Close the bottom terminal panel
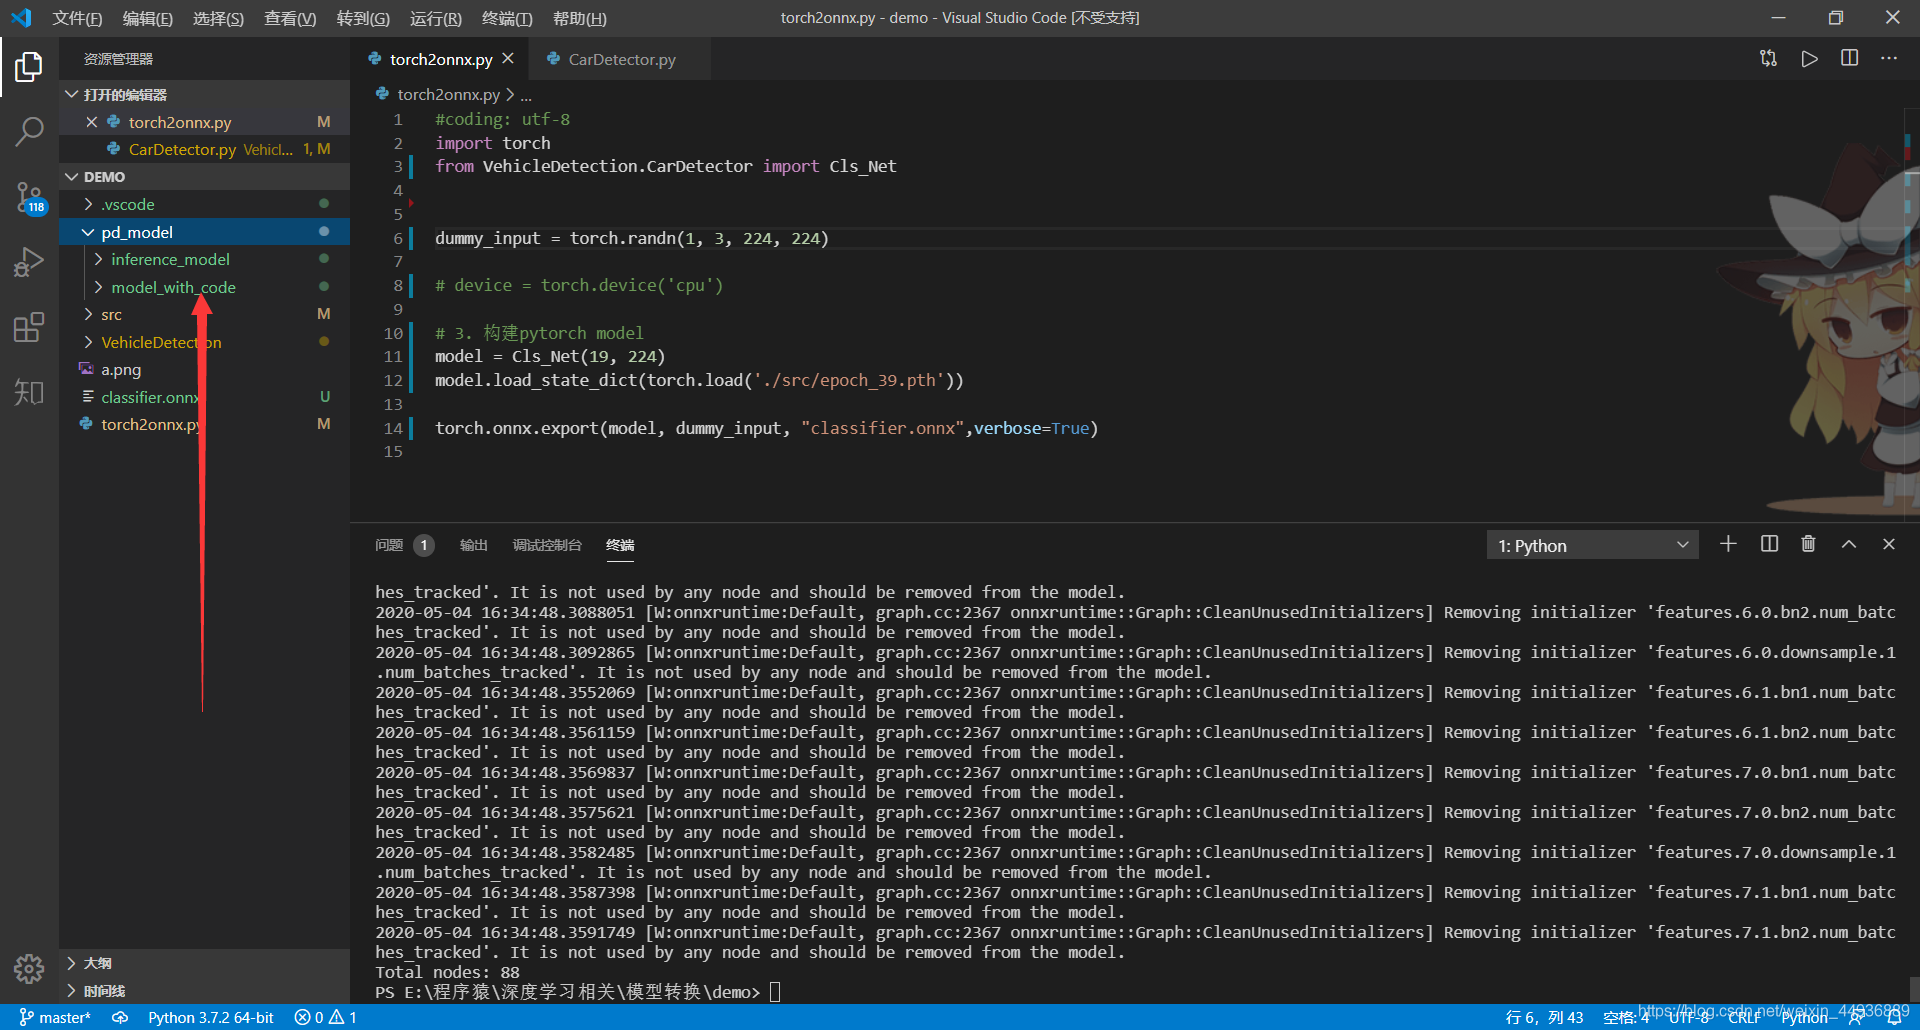 (1889, 544)
